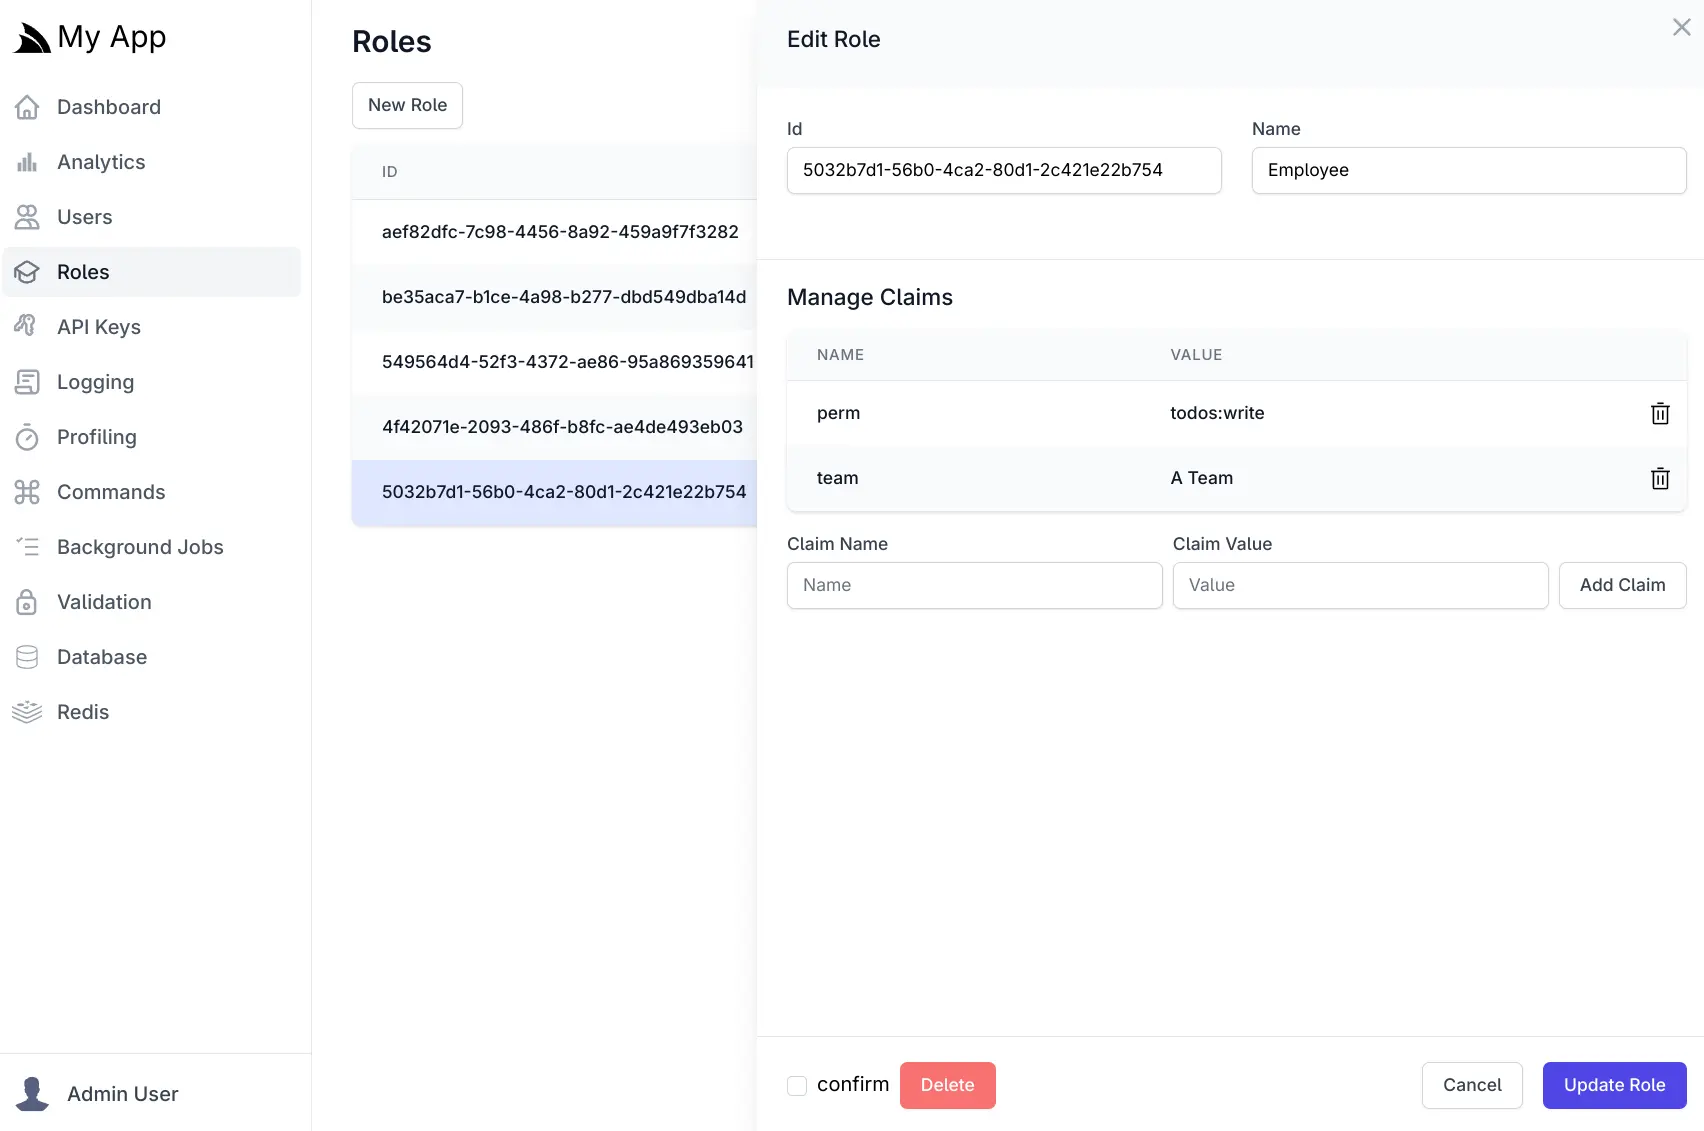Click the Redis layers icon
Screen dimensions: 1704x1131
point(27,712)
